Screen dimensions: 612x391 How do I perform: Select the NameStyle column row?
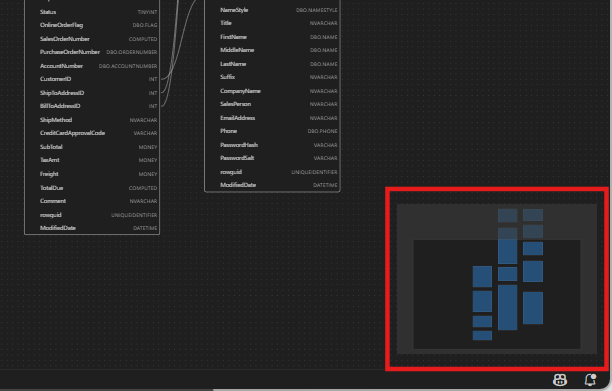tap(272, 10)
